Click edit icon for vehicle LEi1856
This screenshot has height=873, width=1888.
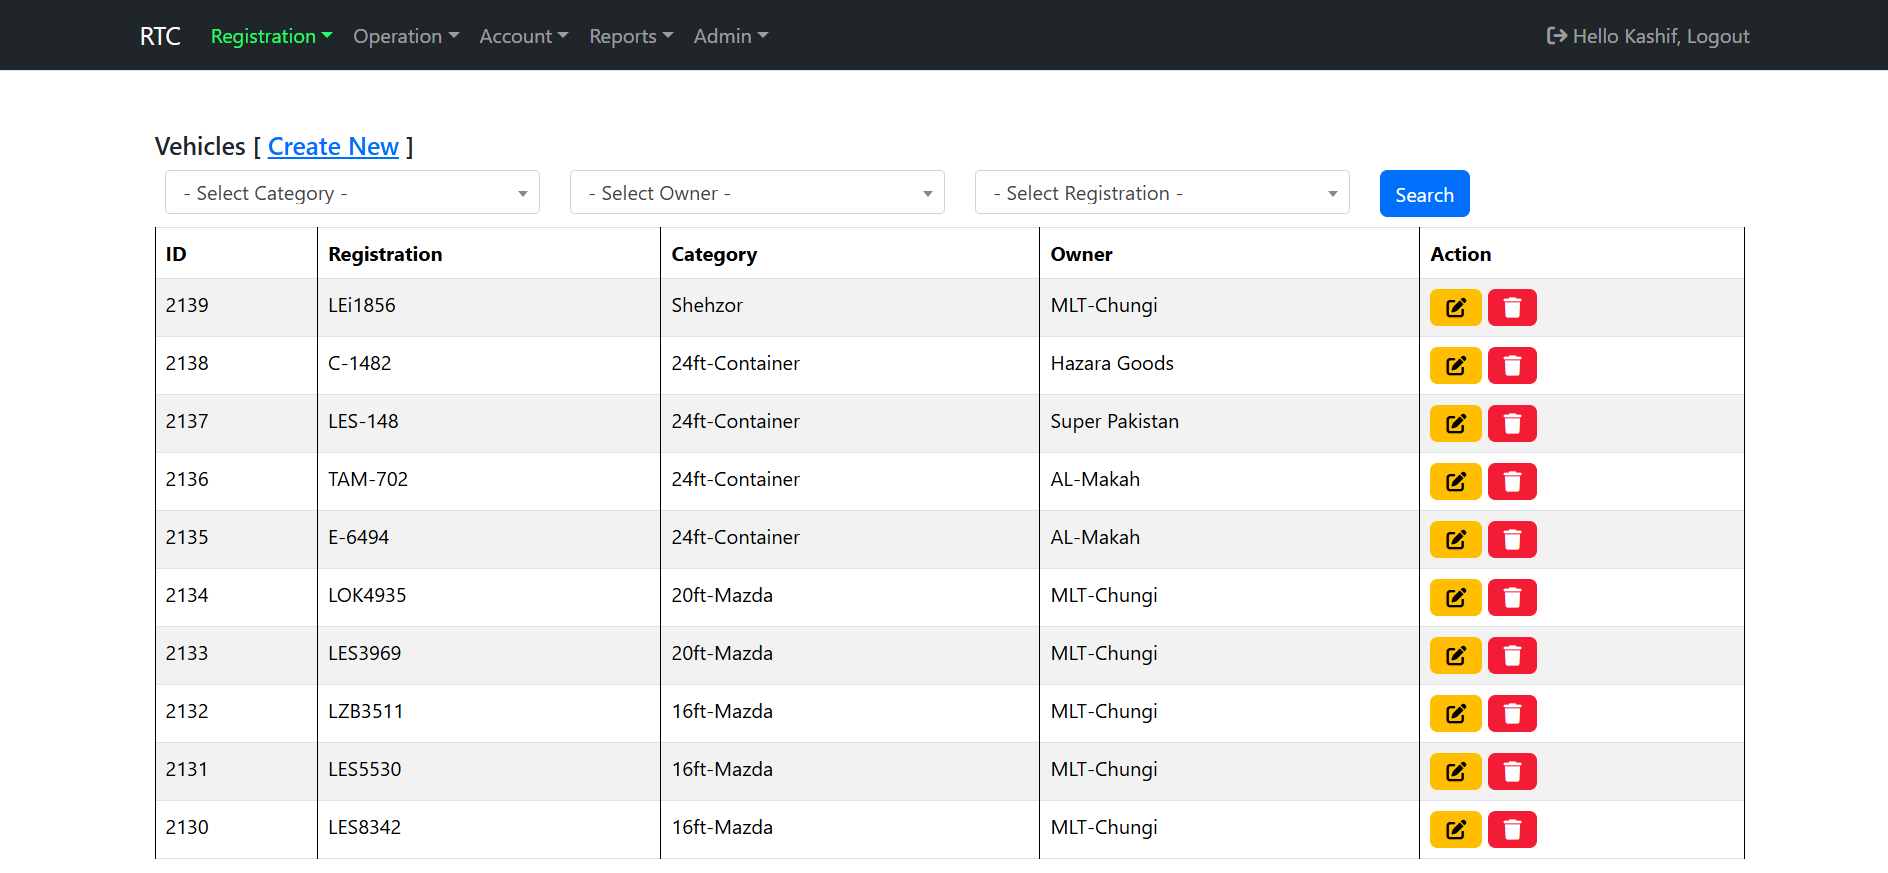pyautogui.click(x=1455, y=308)
